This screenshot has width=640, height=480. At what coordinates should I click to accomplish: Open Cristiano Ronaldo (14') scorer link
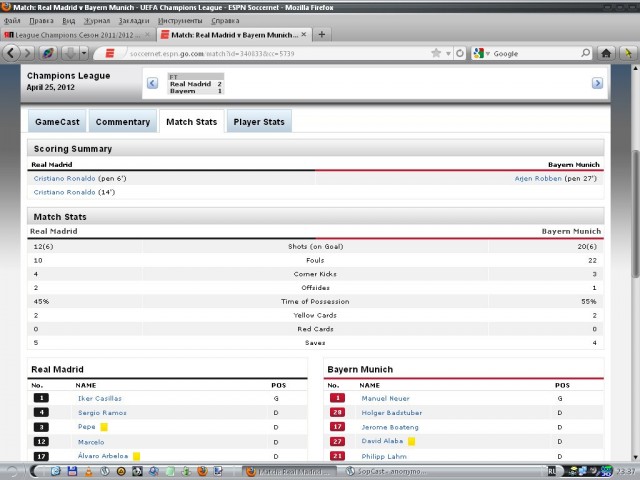point(64,192)
